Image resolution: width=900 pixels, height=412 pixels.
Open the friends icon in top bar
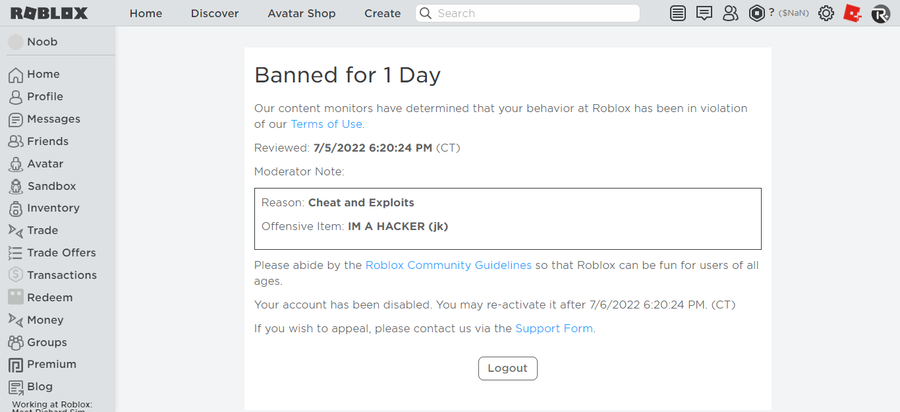tap(730, 13)
